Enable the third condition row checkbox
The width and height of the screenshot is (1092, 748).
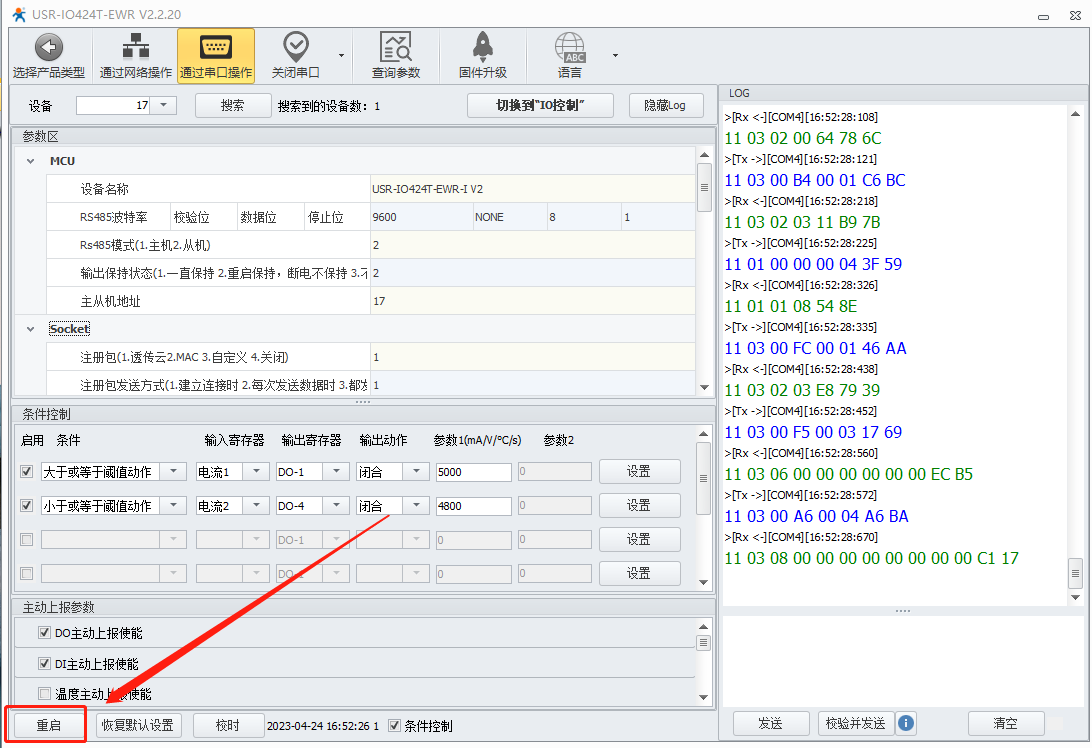coord(26,539)
